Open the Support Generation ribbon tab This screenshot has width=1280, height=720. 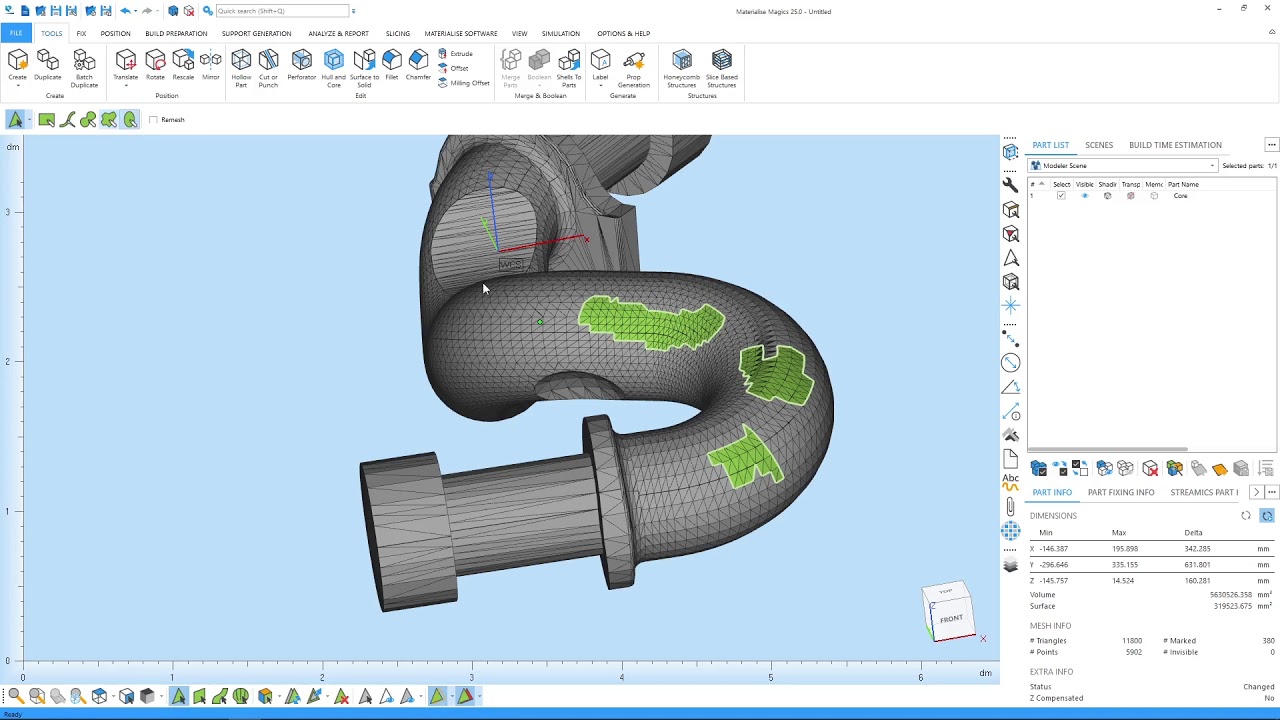point(256,34)
